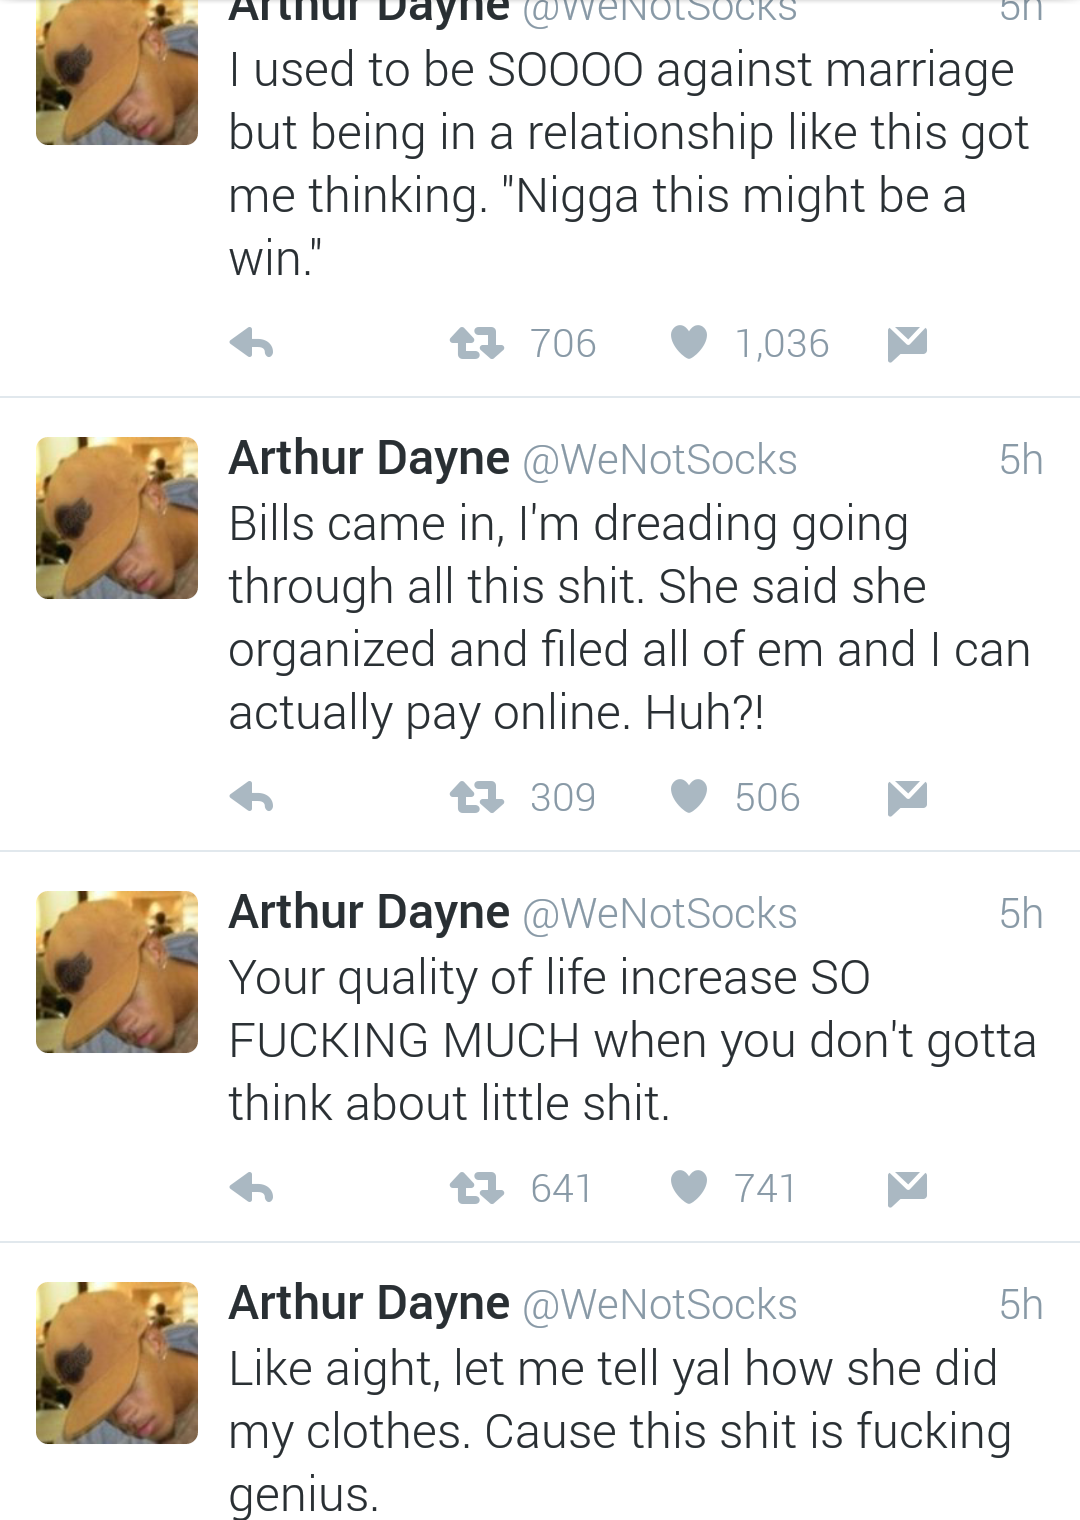Like the tweet with 741 likes
This screenshot has height=1520, width=1080.
coord(689,1188)
